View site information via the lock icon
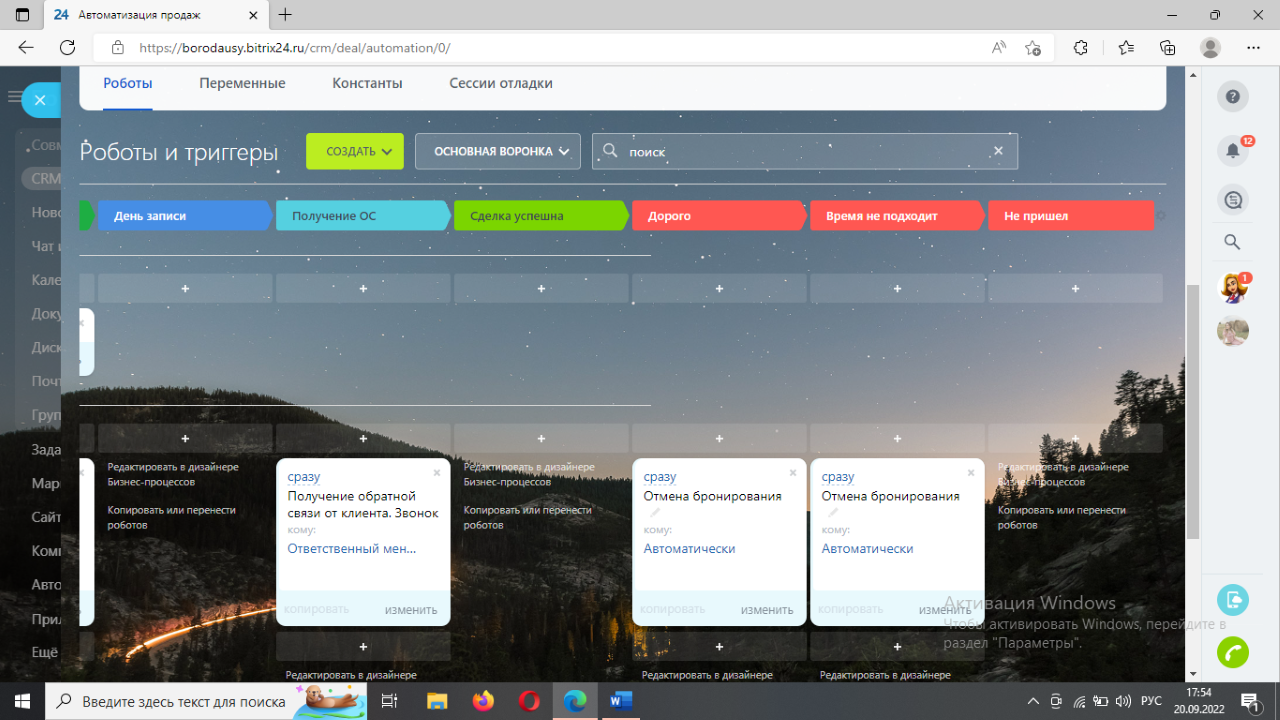This screenshot has height=720, width=1280. pos(118,47)
